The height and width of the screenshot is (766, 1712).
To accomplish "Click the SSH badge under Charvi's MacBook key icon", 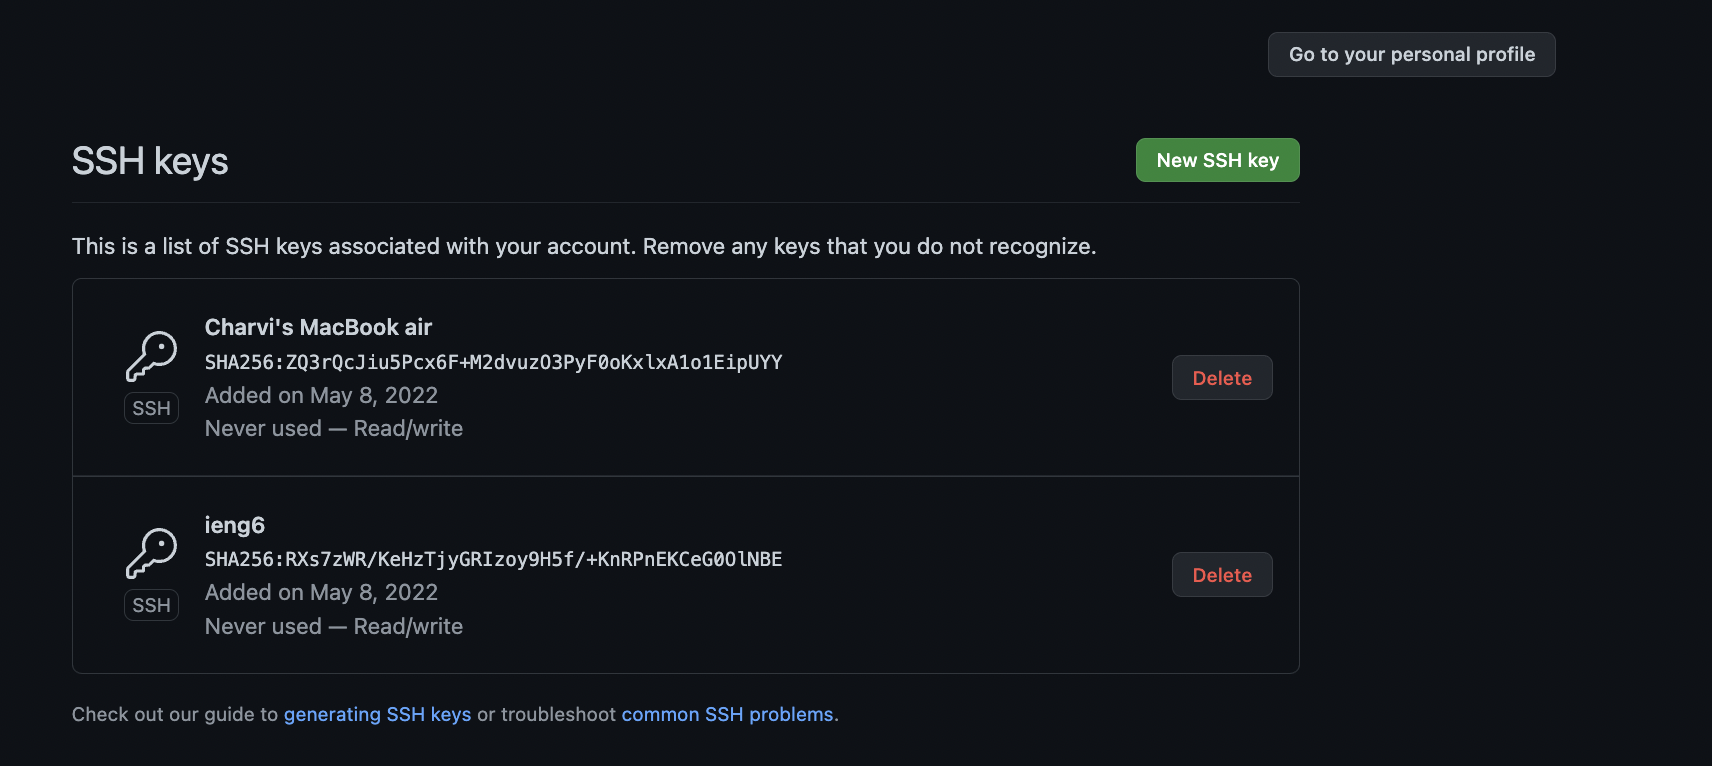I will [151, 408].
